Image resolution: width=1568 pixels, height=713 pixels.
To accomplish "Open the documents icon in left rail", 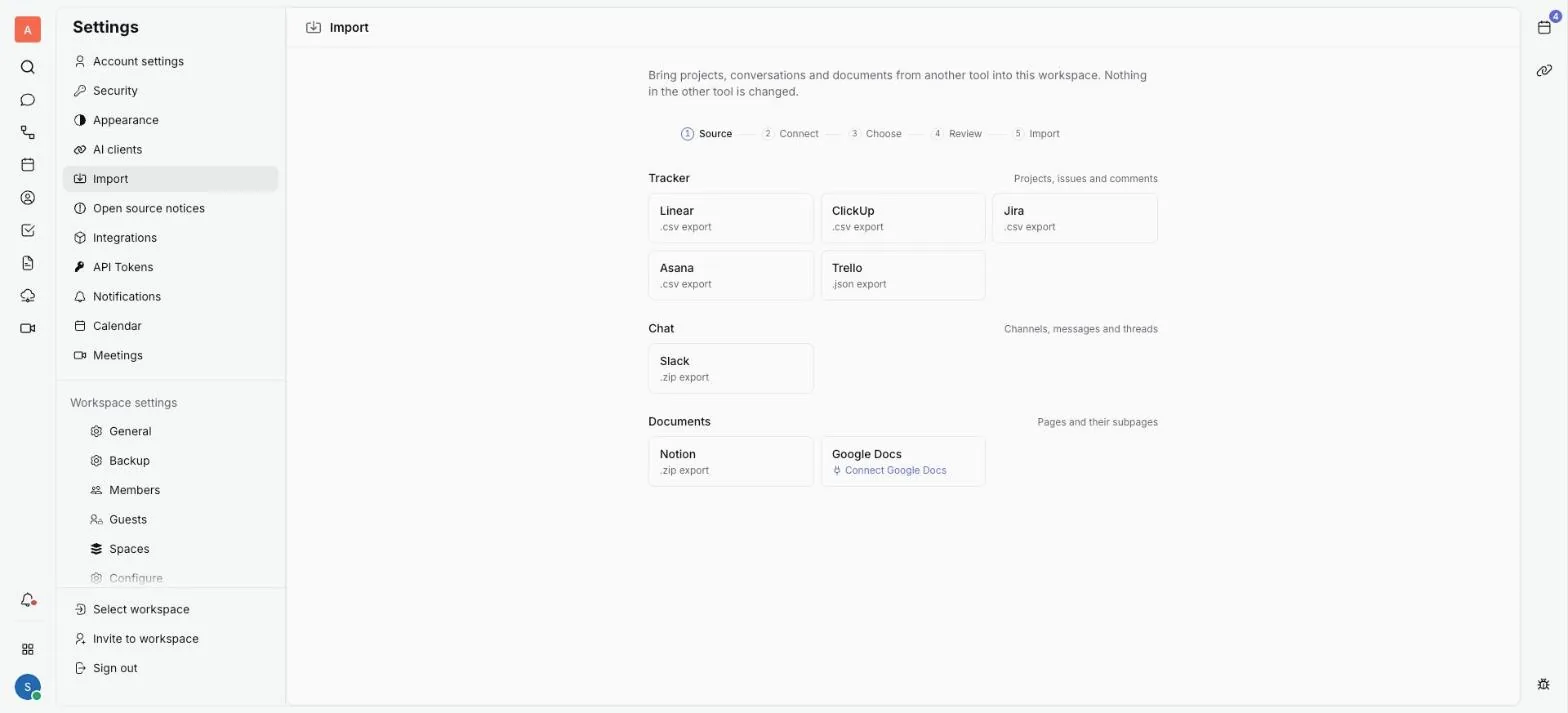I will [28, 263].
